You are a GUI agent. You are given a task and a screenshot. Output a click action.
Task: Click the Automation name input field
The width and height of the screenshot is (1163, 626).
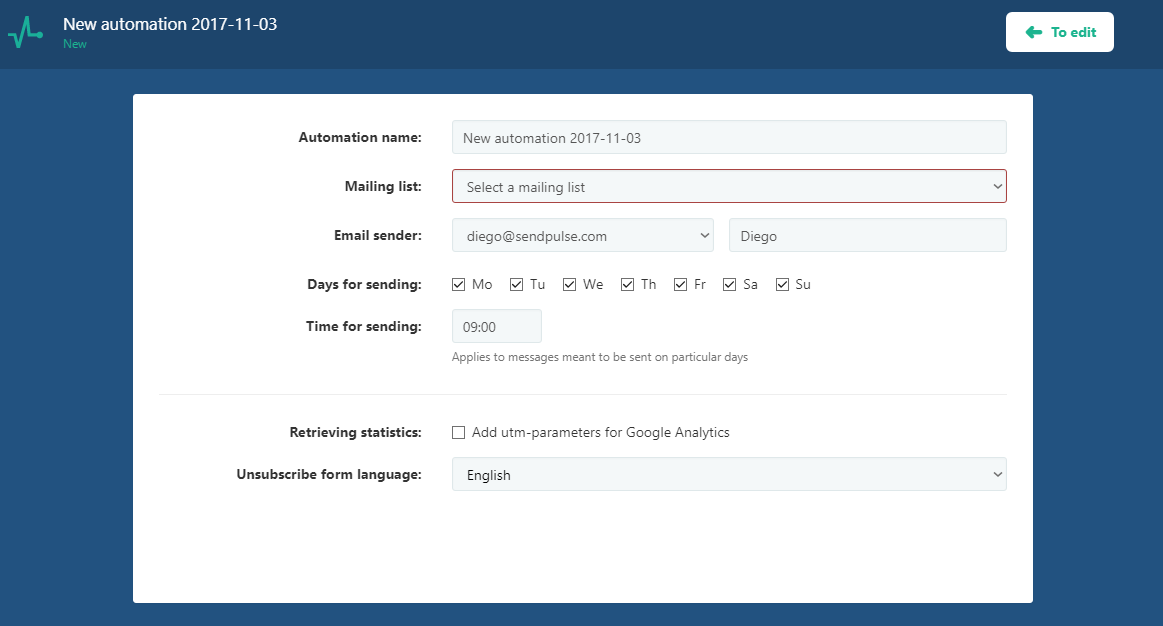(728, 138)
